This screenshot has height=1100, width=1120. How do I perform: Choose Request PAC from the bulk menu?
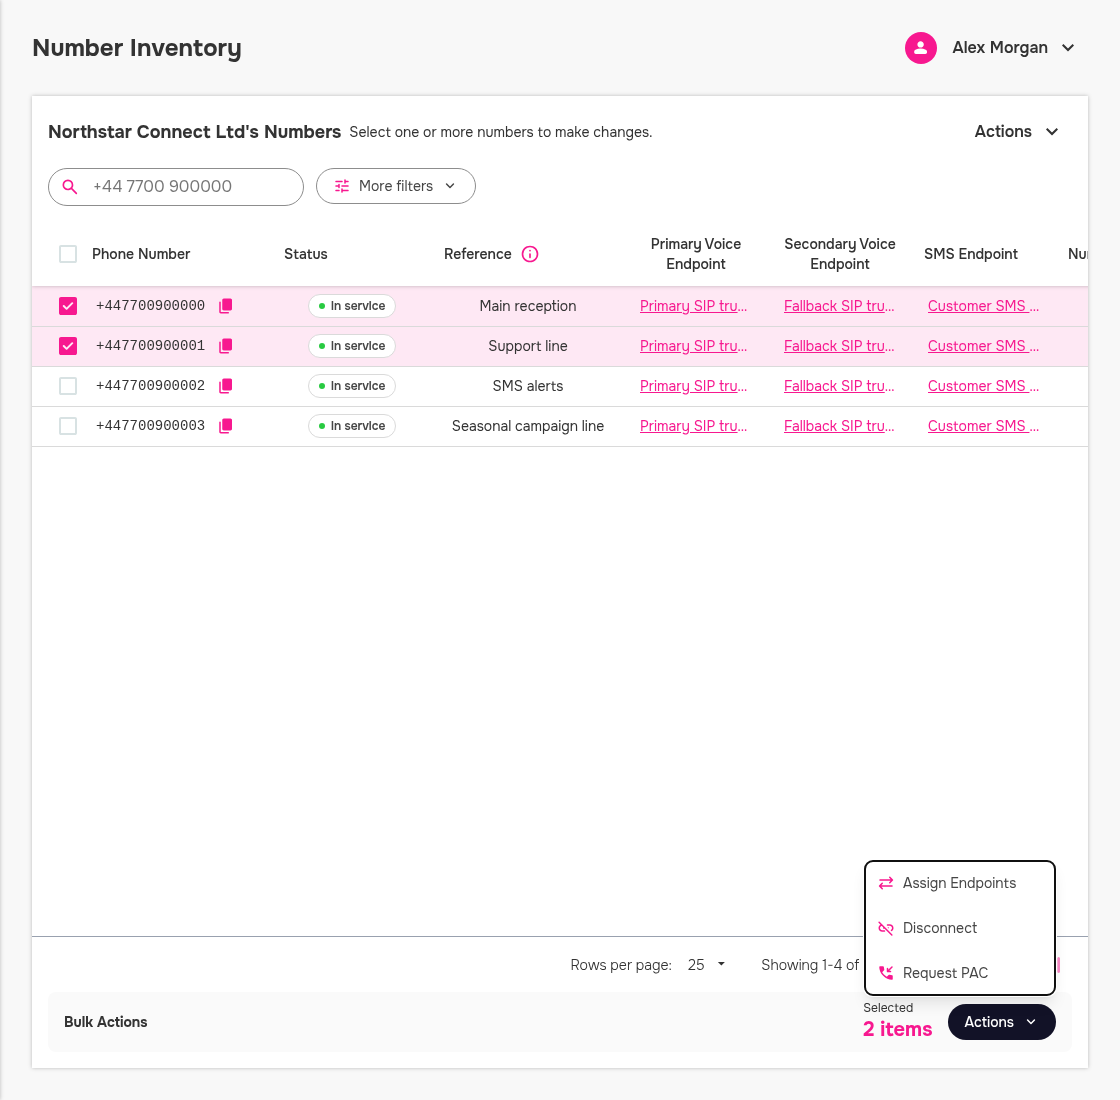tap(959, 973)
